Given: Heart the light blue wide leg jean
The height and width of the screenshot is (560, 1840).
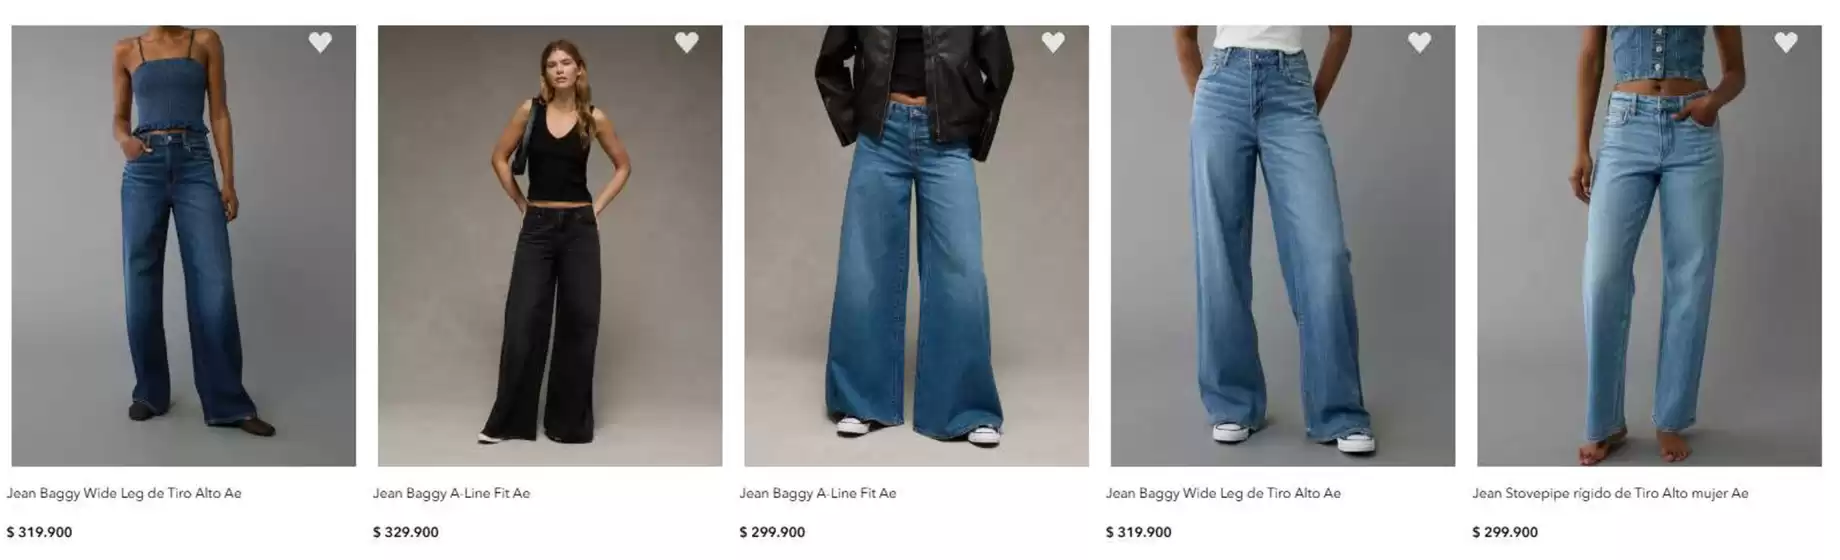Looking at the screenshot, I should click(1419, 42).
